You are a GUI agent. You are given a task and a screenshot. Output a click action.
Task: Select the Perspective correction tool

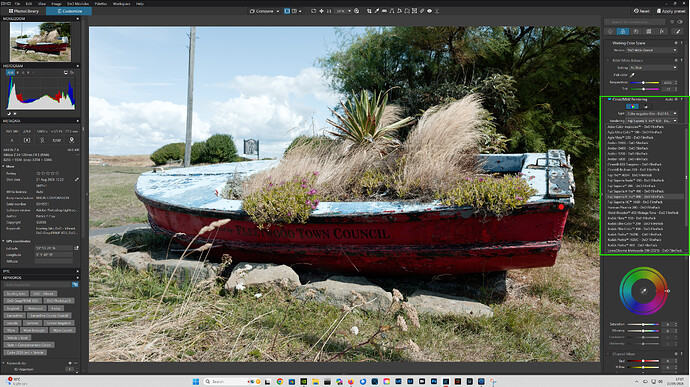click(x=392, y=11)
